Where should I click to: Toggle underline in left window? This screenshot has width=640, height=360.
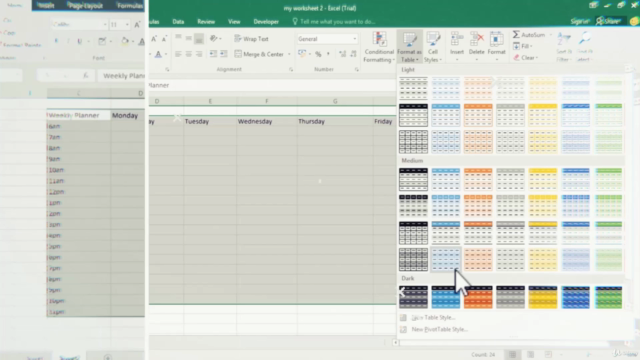click(80, 41)
